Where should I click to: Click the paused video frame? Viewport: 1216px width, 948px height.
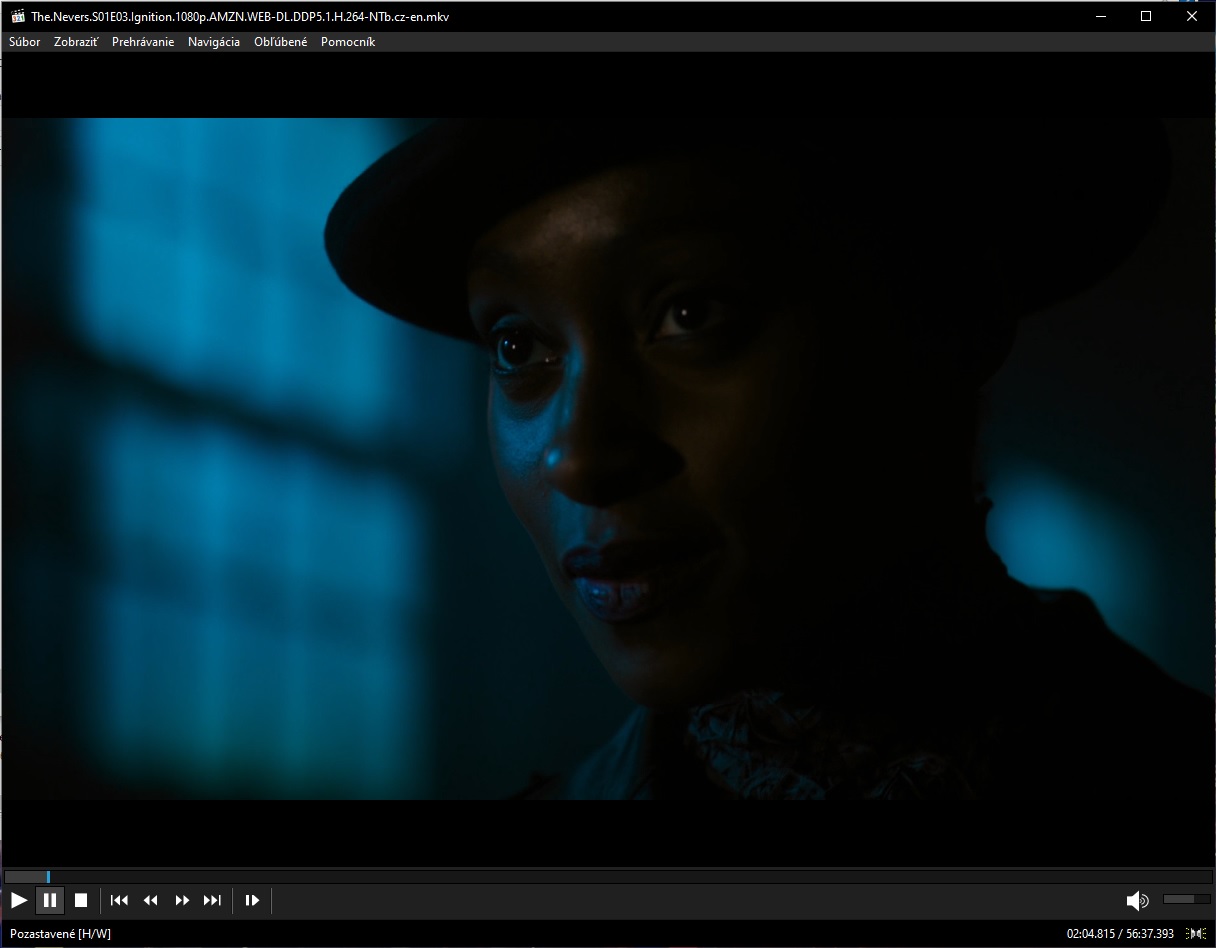pos(608,459)
